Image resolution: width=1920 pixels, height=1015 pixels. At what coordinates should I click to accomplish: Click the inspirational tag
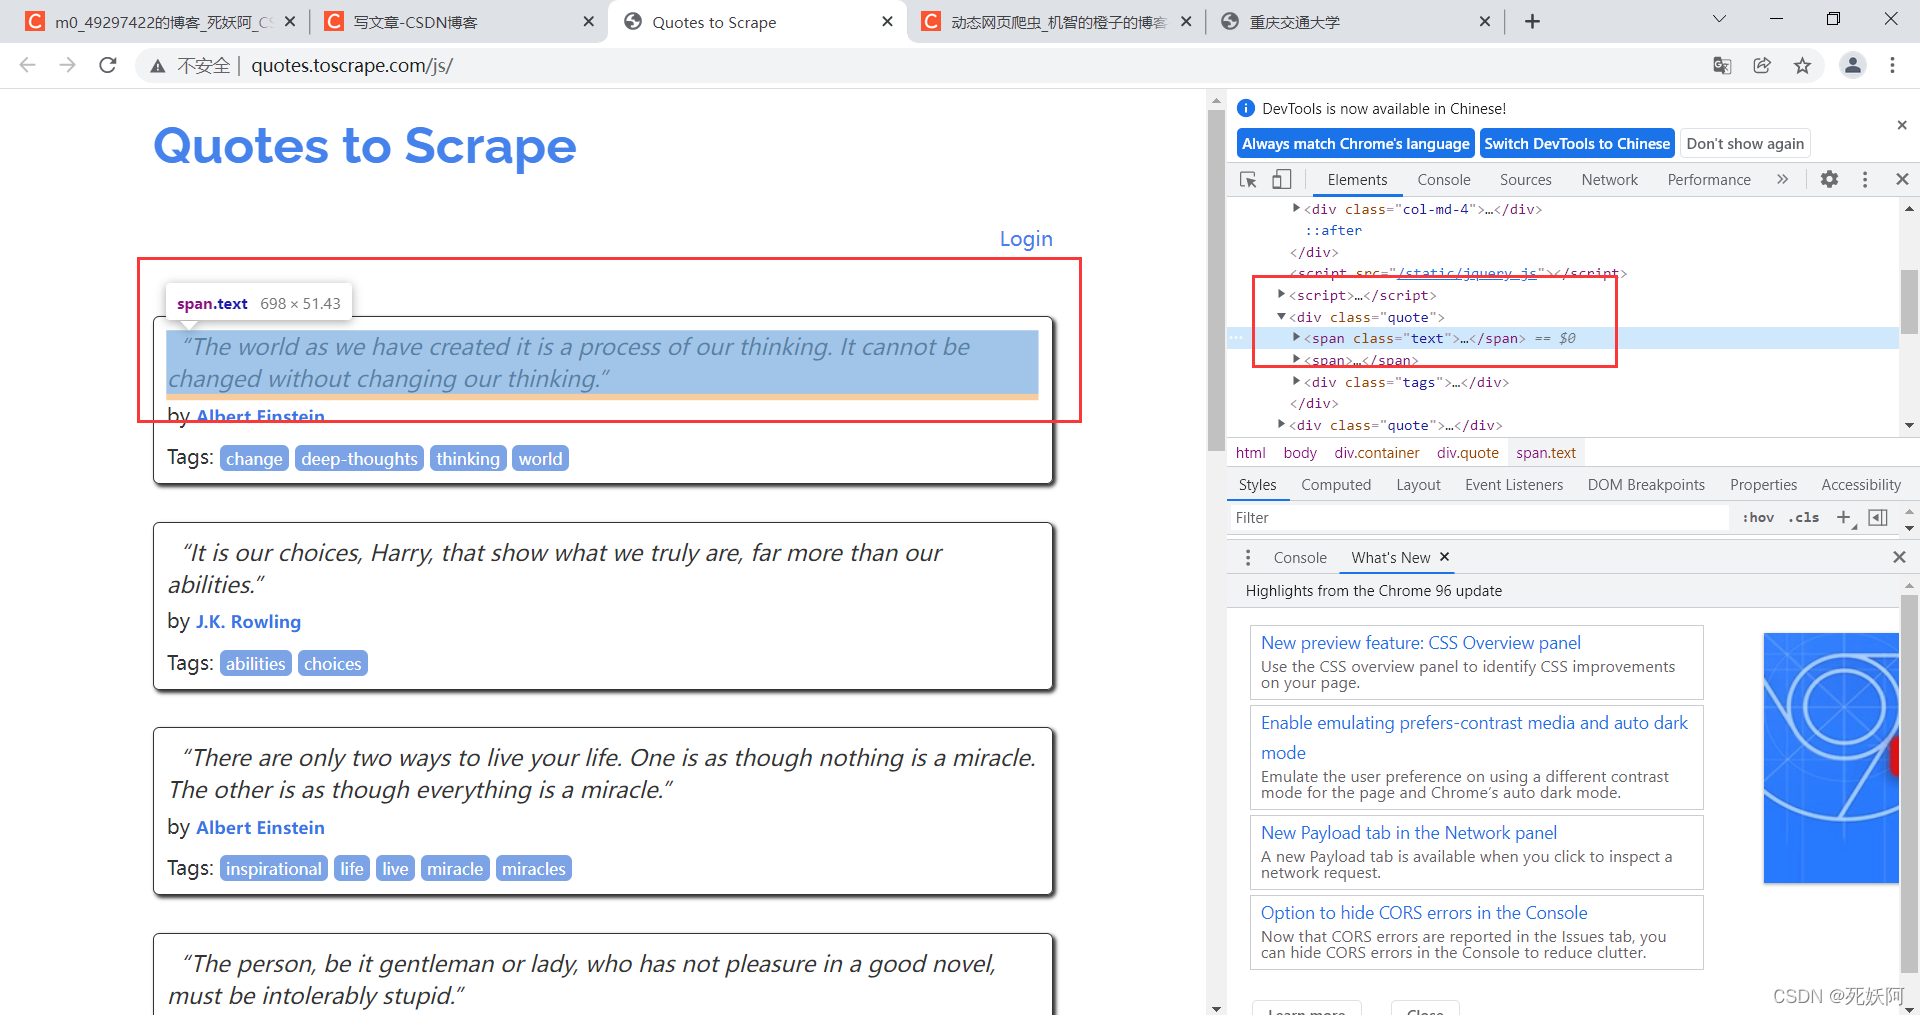[x=274, y=868]
